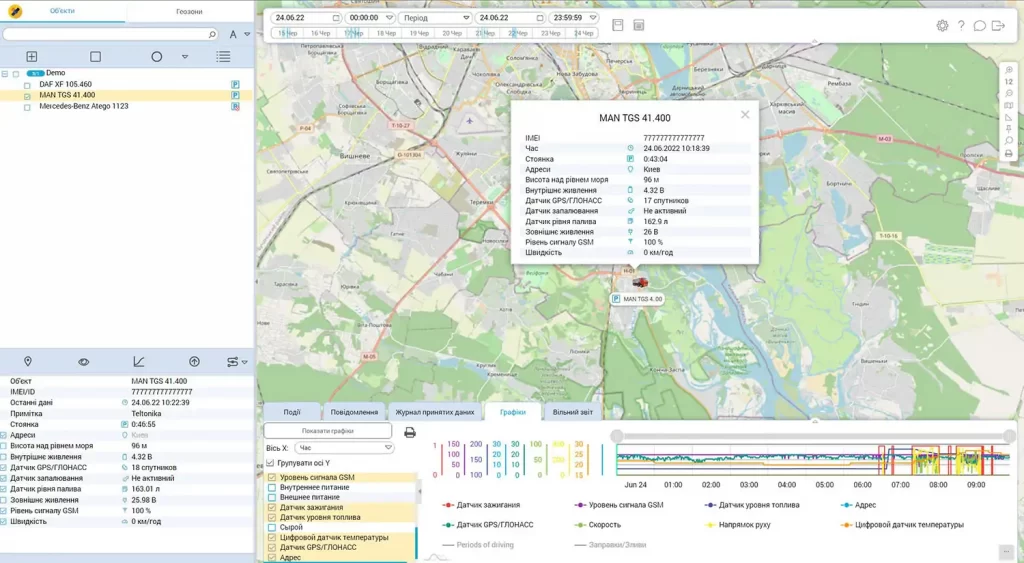Click parking status icon for DAF XF 105.460

point(235,84)
